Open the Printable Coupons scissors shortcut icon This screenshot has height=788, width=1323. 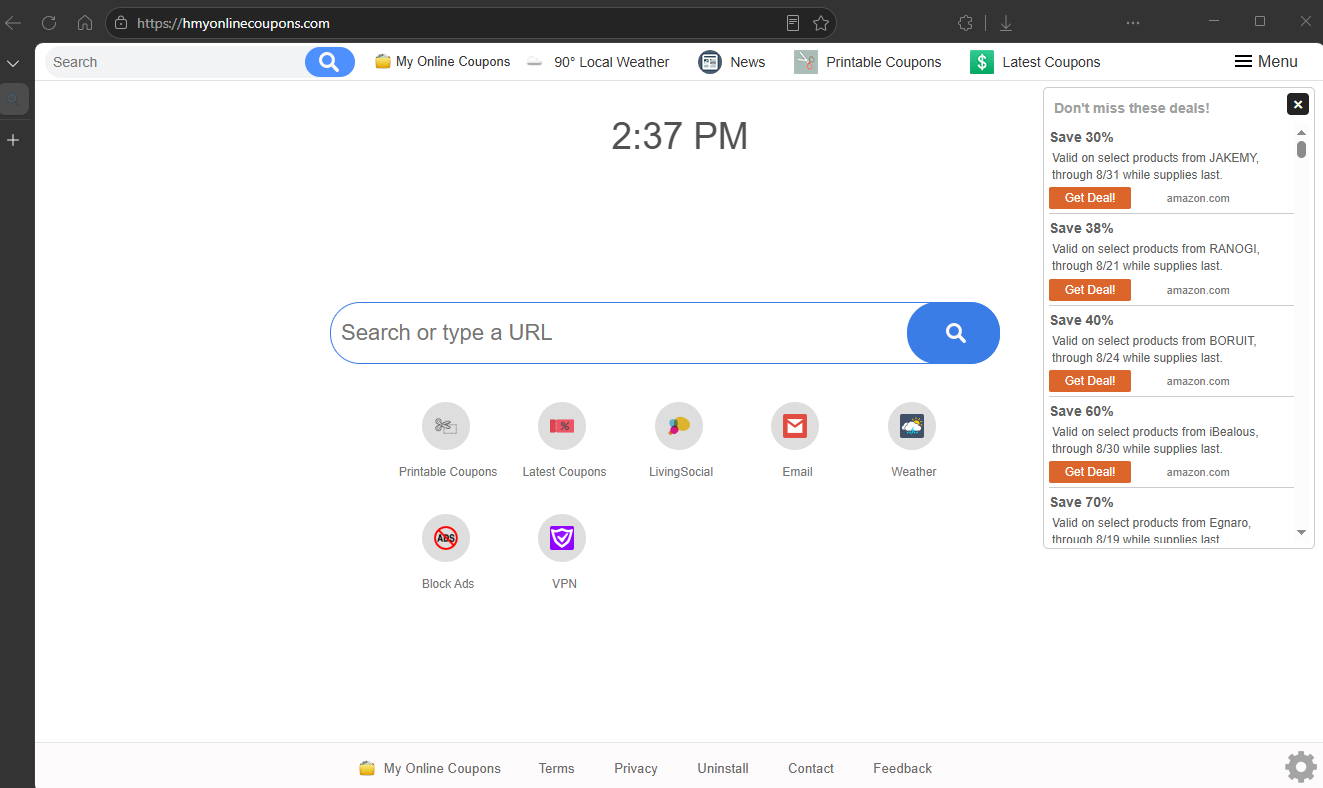point(446,427)
